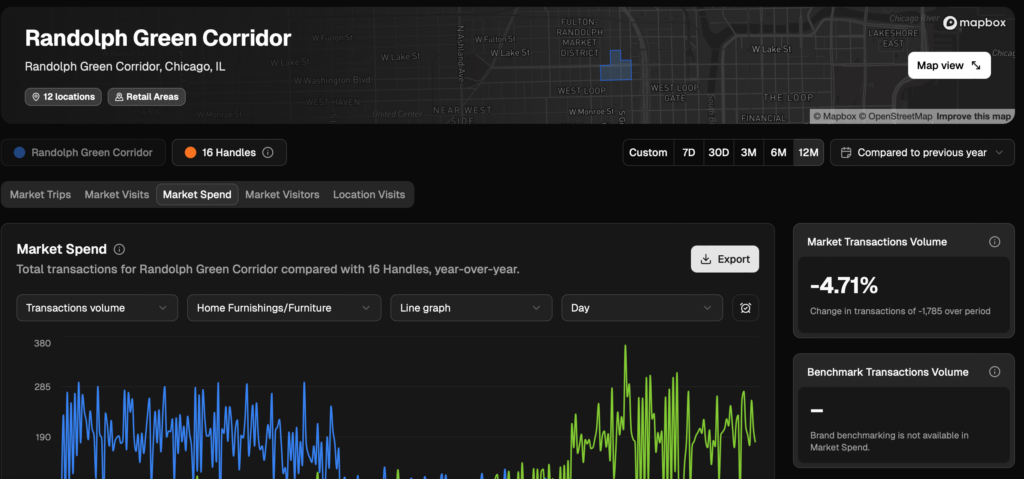Click the © Mapbox attribution link
This screenshot has width=1024, height=479.
835,116
